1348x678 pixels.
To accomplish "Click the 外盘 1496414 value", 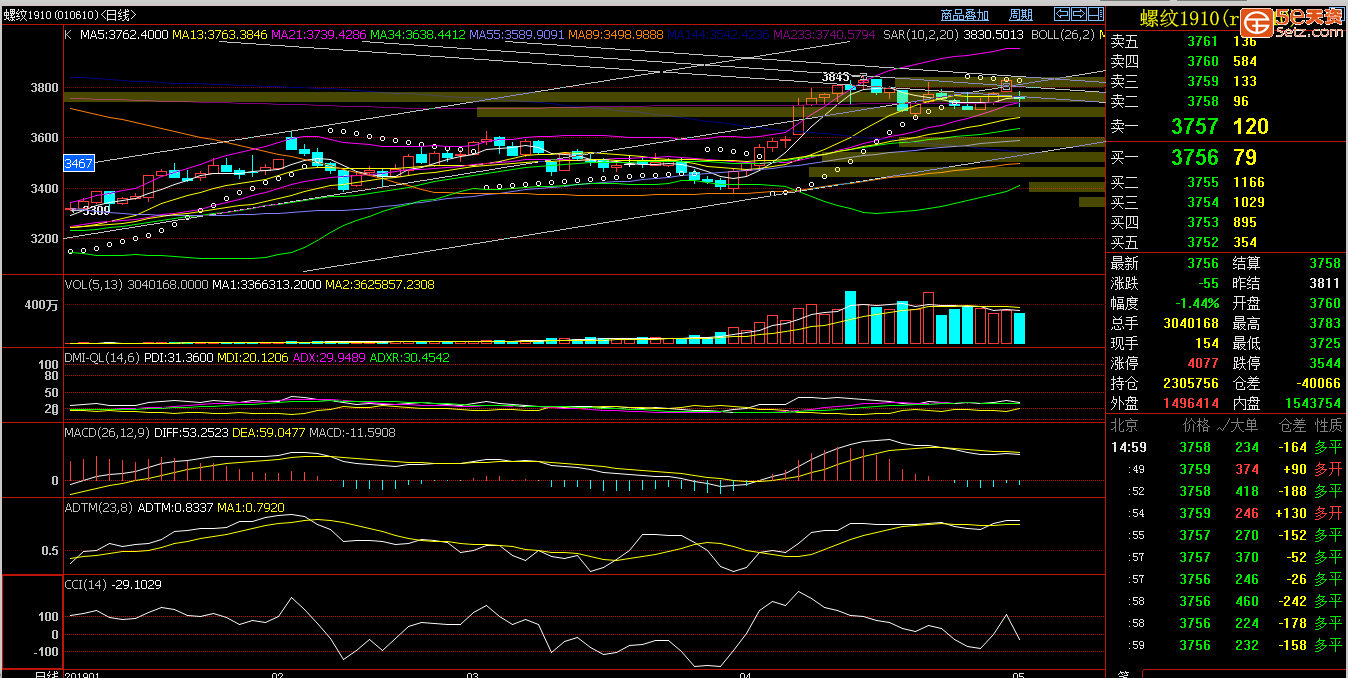I will [x=1191, y=403].
